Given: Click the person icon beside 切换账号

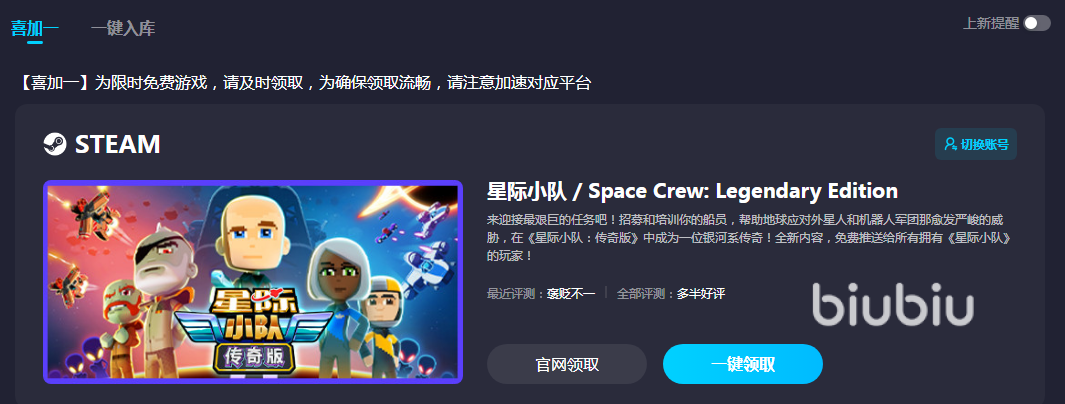Looking at the screenshot, I should 950,144.
